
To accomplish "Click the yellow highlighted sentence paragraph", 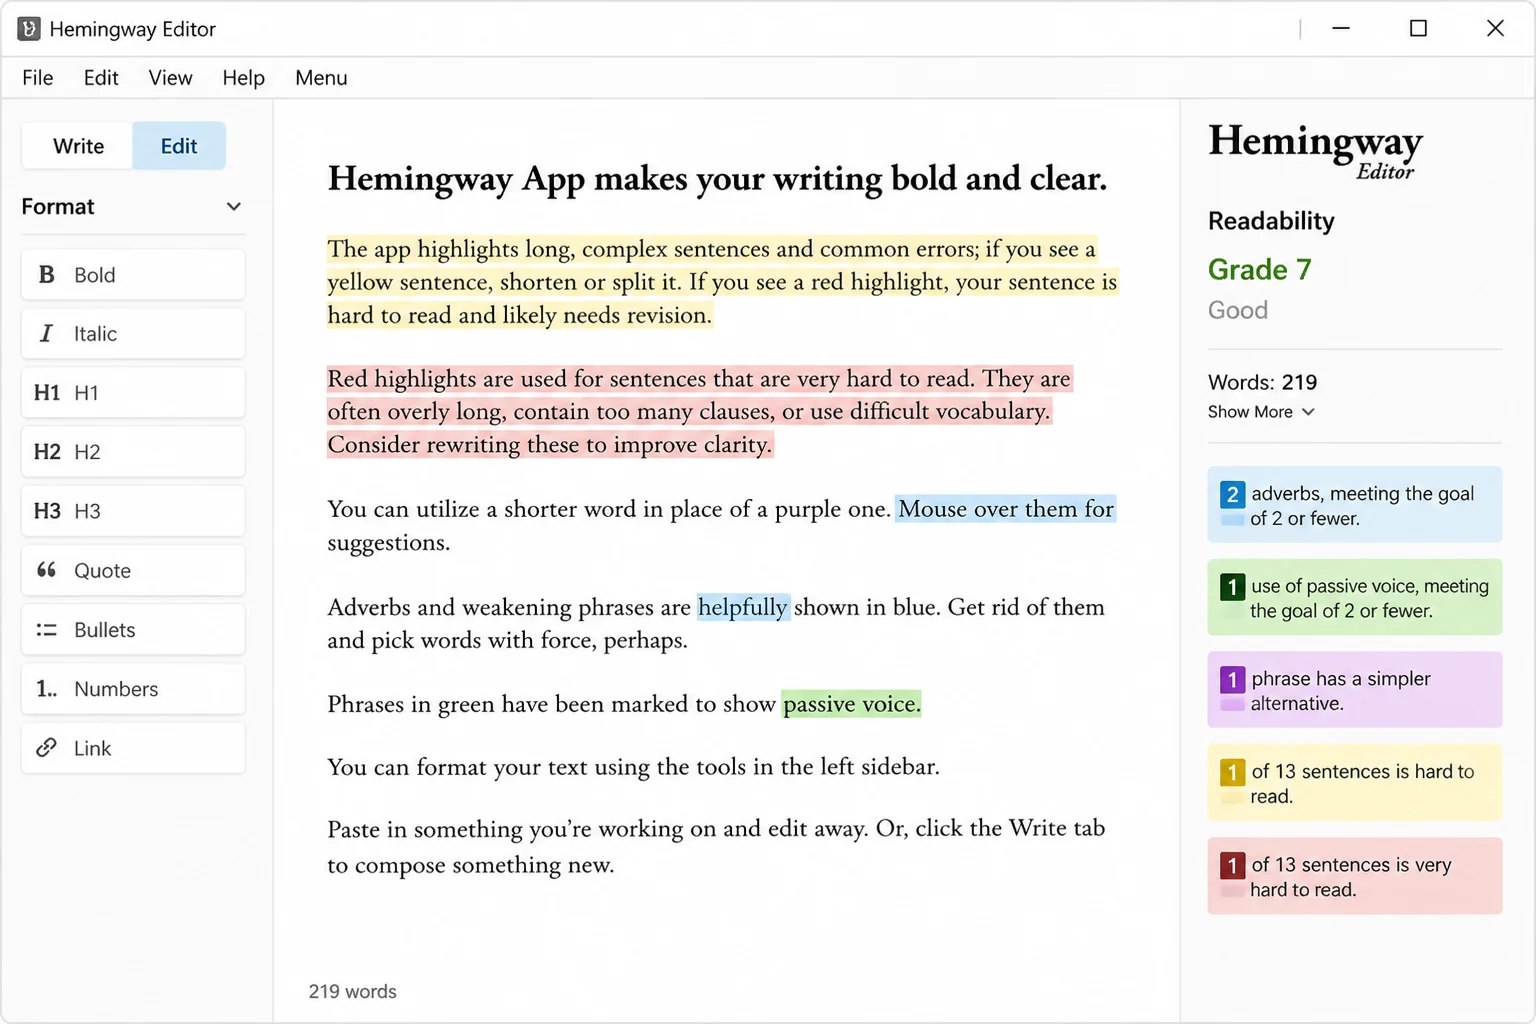I will click(722, 282).
